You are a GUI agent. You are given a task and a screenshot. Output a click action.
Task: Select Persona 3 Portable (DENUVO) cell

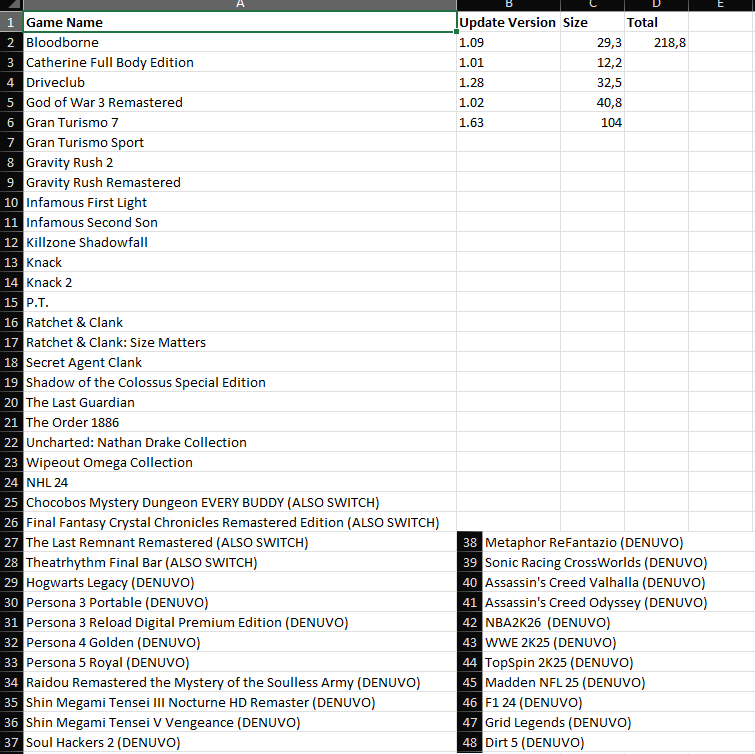(x=240, y=602)
